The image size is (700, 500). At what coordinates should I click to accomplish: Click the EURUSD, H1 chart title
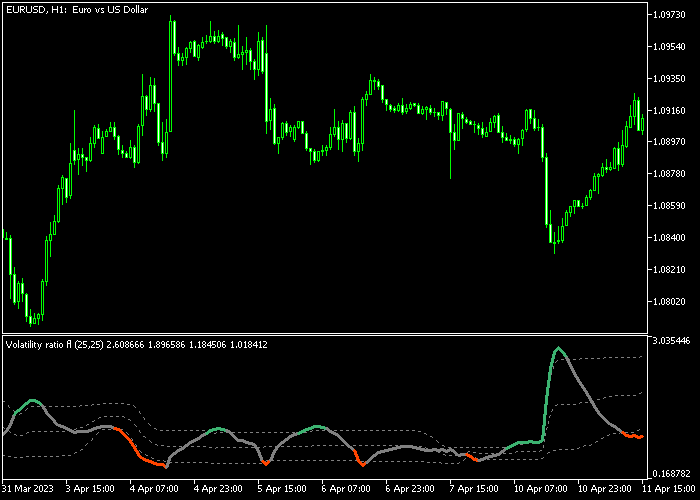[x=77, y=9]
